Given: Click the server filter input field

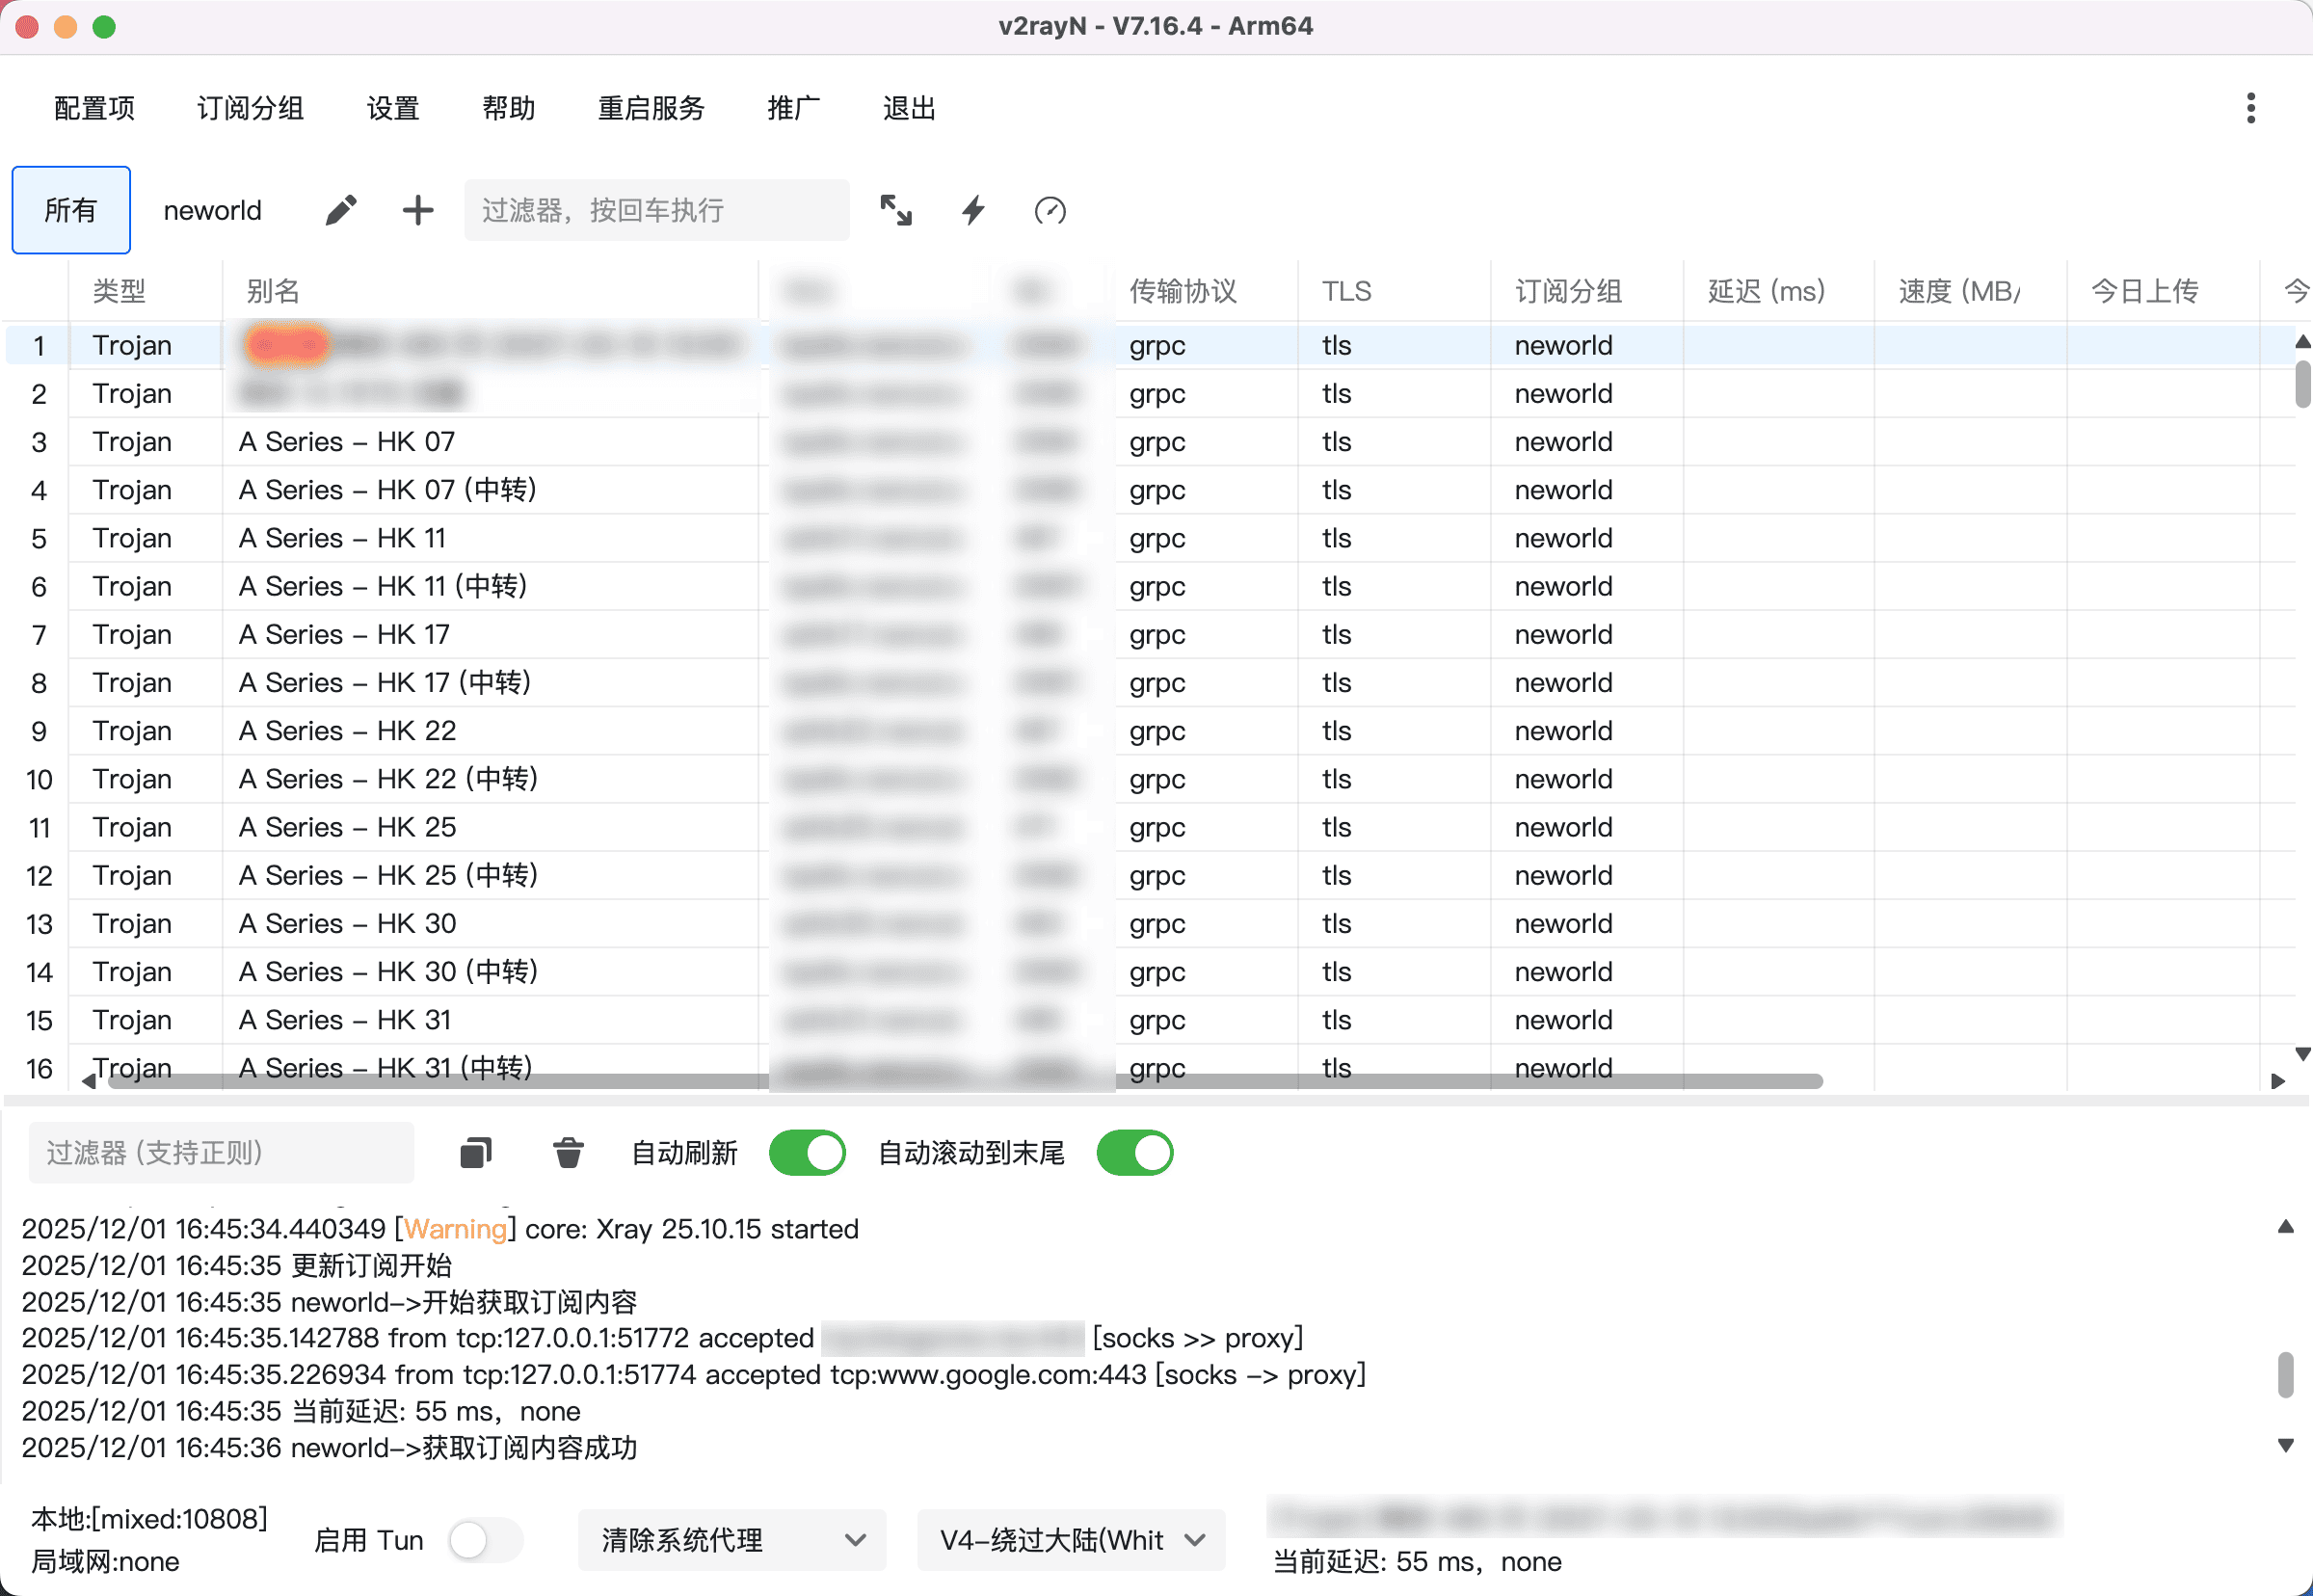Looking at the screenshot, I should [656, 210].
